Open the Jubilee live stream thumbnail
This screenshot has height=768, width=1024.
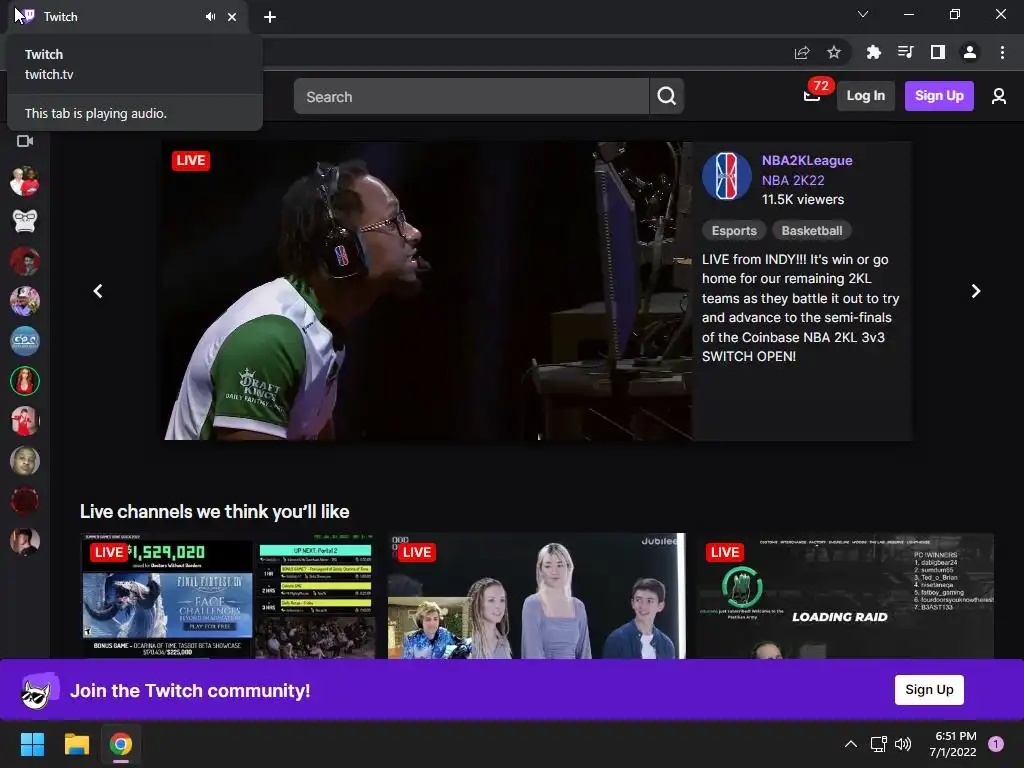coord(536,596)
